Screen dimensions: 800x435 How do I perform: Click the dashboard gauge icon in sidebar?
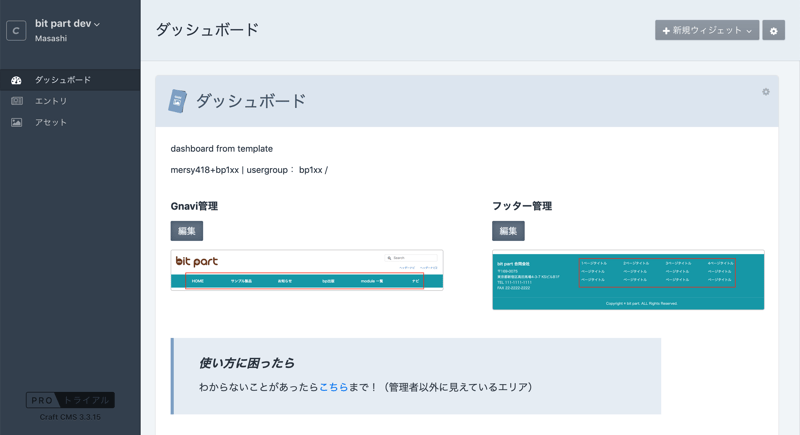click(x=17, y=80)
